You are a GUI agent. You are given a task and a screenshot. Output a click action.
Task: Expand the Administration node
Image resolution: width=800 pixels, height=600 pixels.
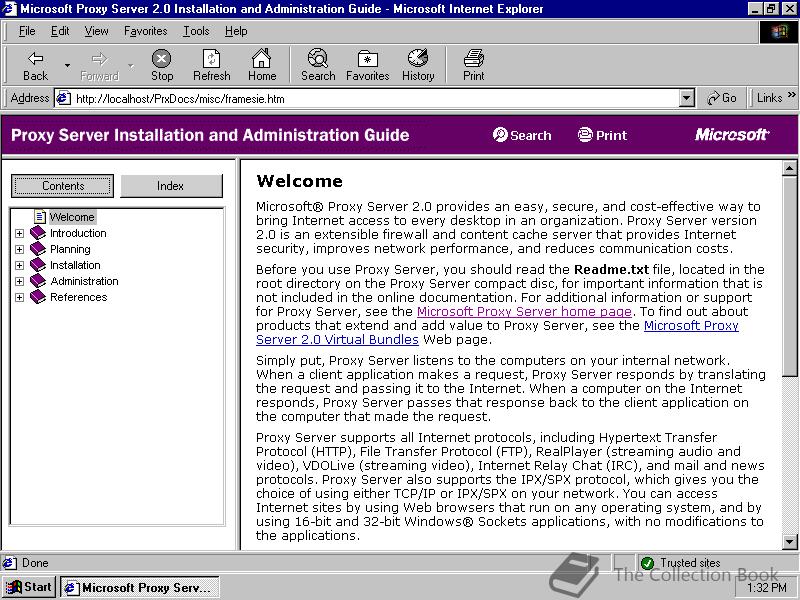pyautogui.click(x=19, y=281)
